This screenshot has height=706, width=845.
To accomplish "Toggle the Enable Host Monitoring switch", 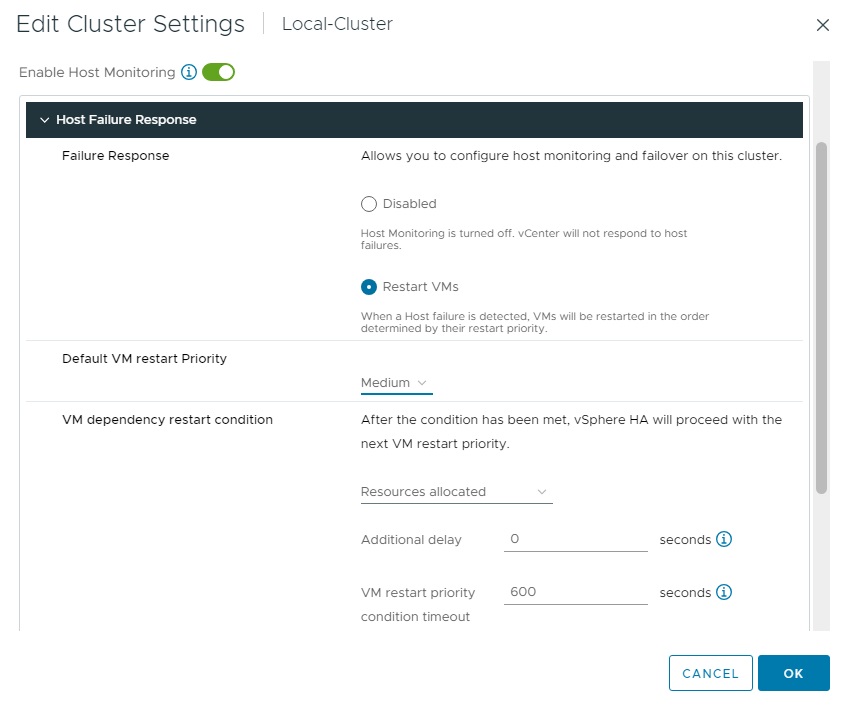I will tap(218, 72).
